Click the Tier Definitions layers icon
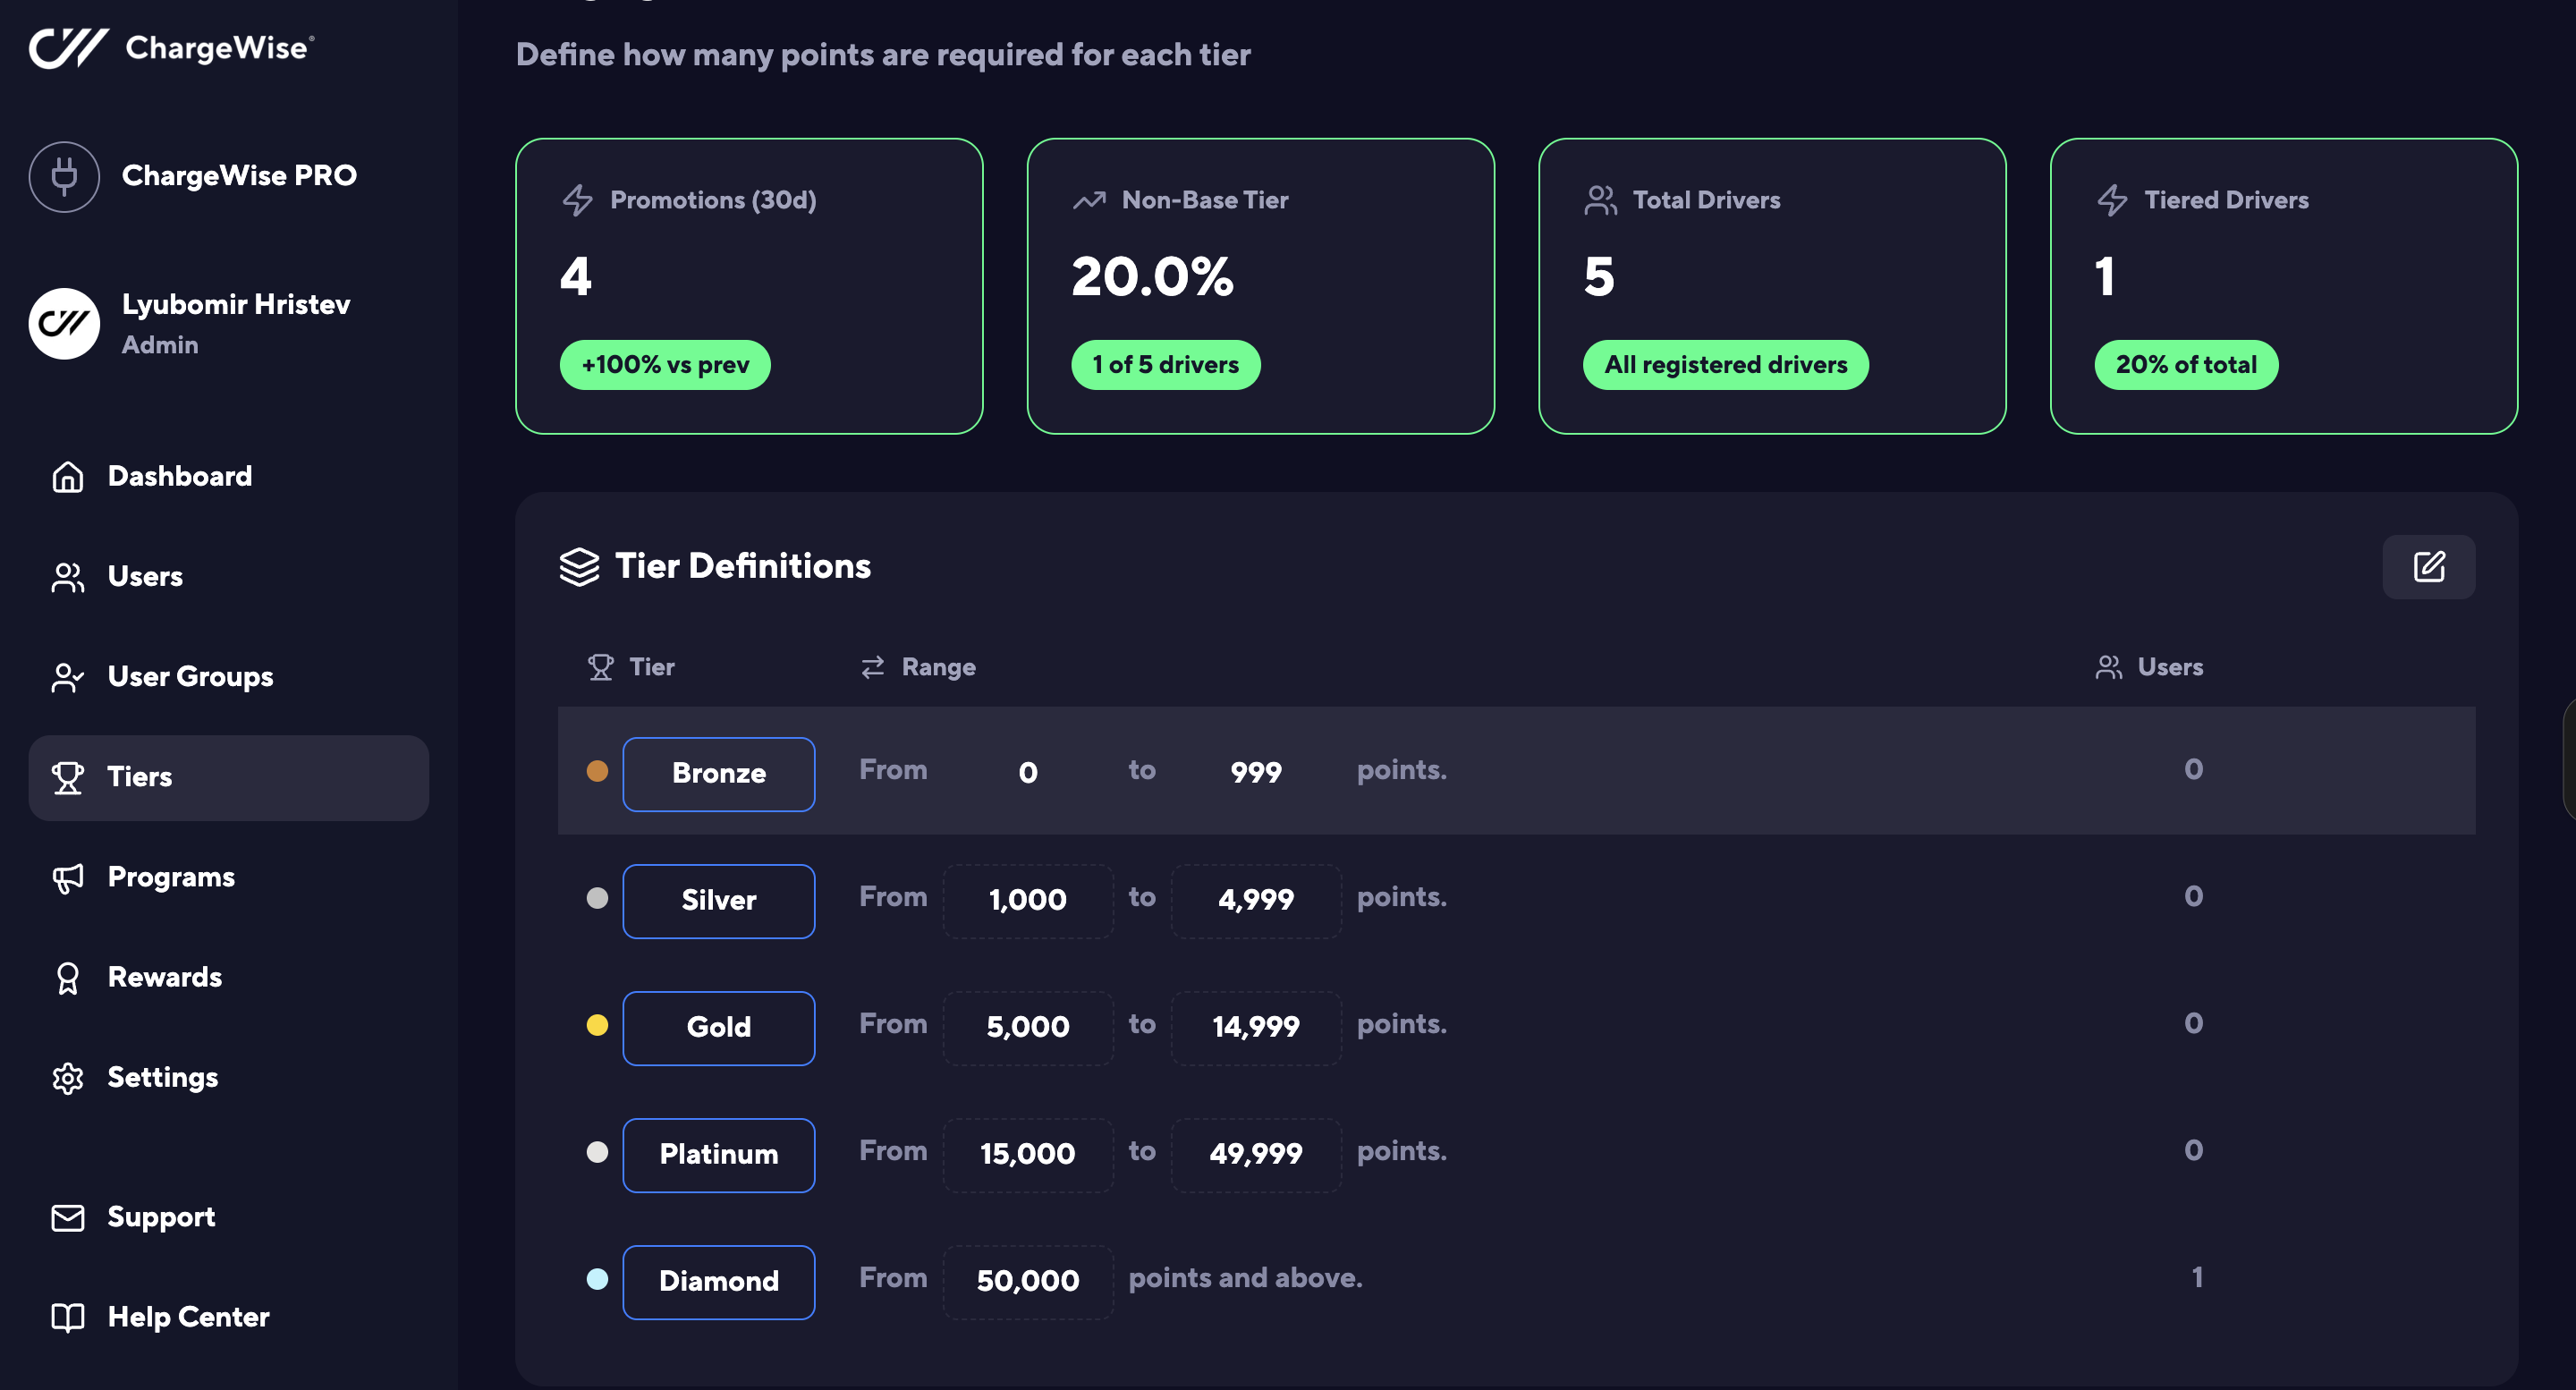 coord(579,567)
